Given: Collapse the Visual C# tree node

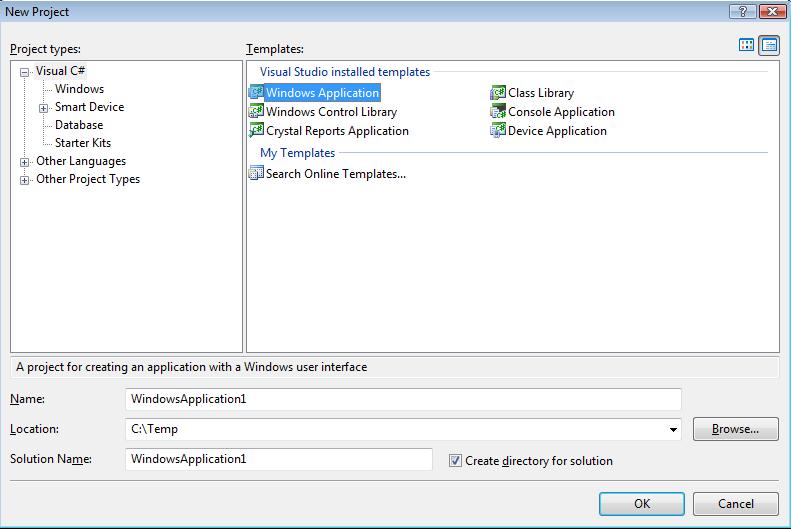Looking at the screenshot, I should click(25, 72).
